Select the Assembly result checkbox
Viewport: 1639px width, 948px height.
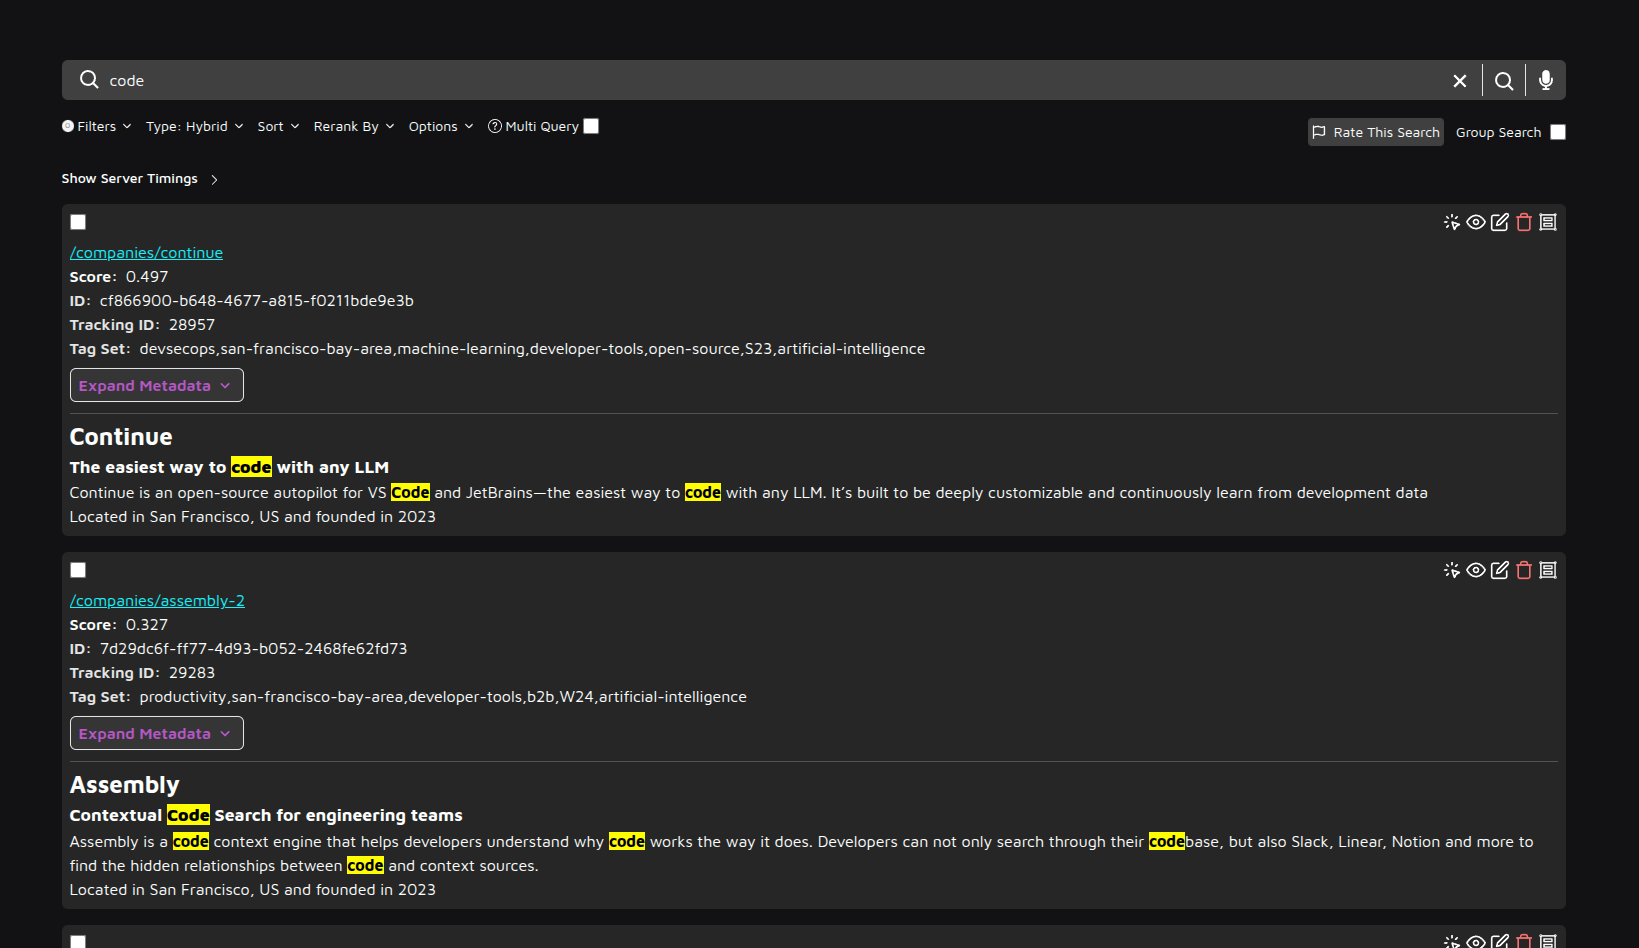coord(78,570)
